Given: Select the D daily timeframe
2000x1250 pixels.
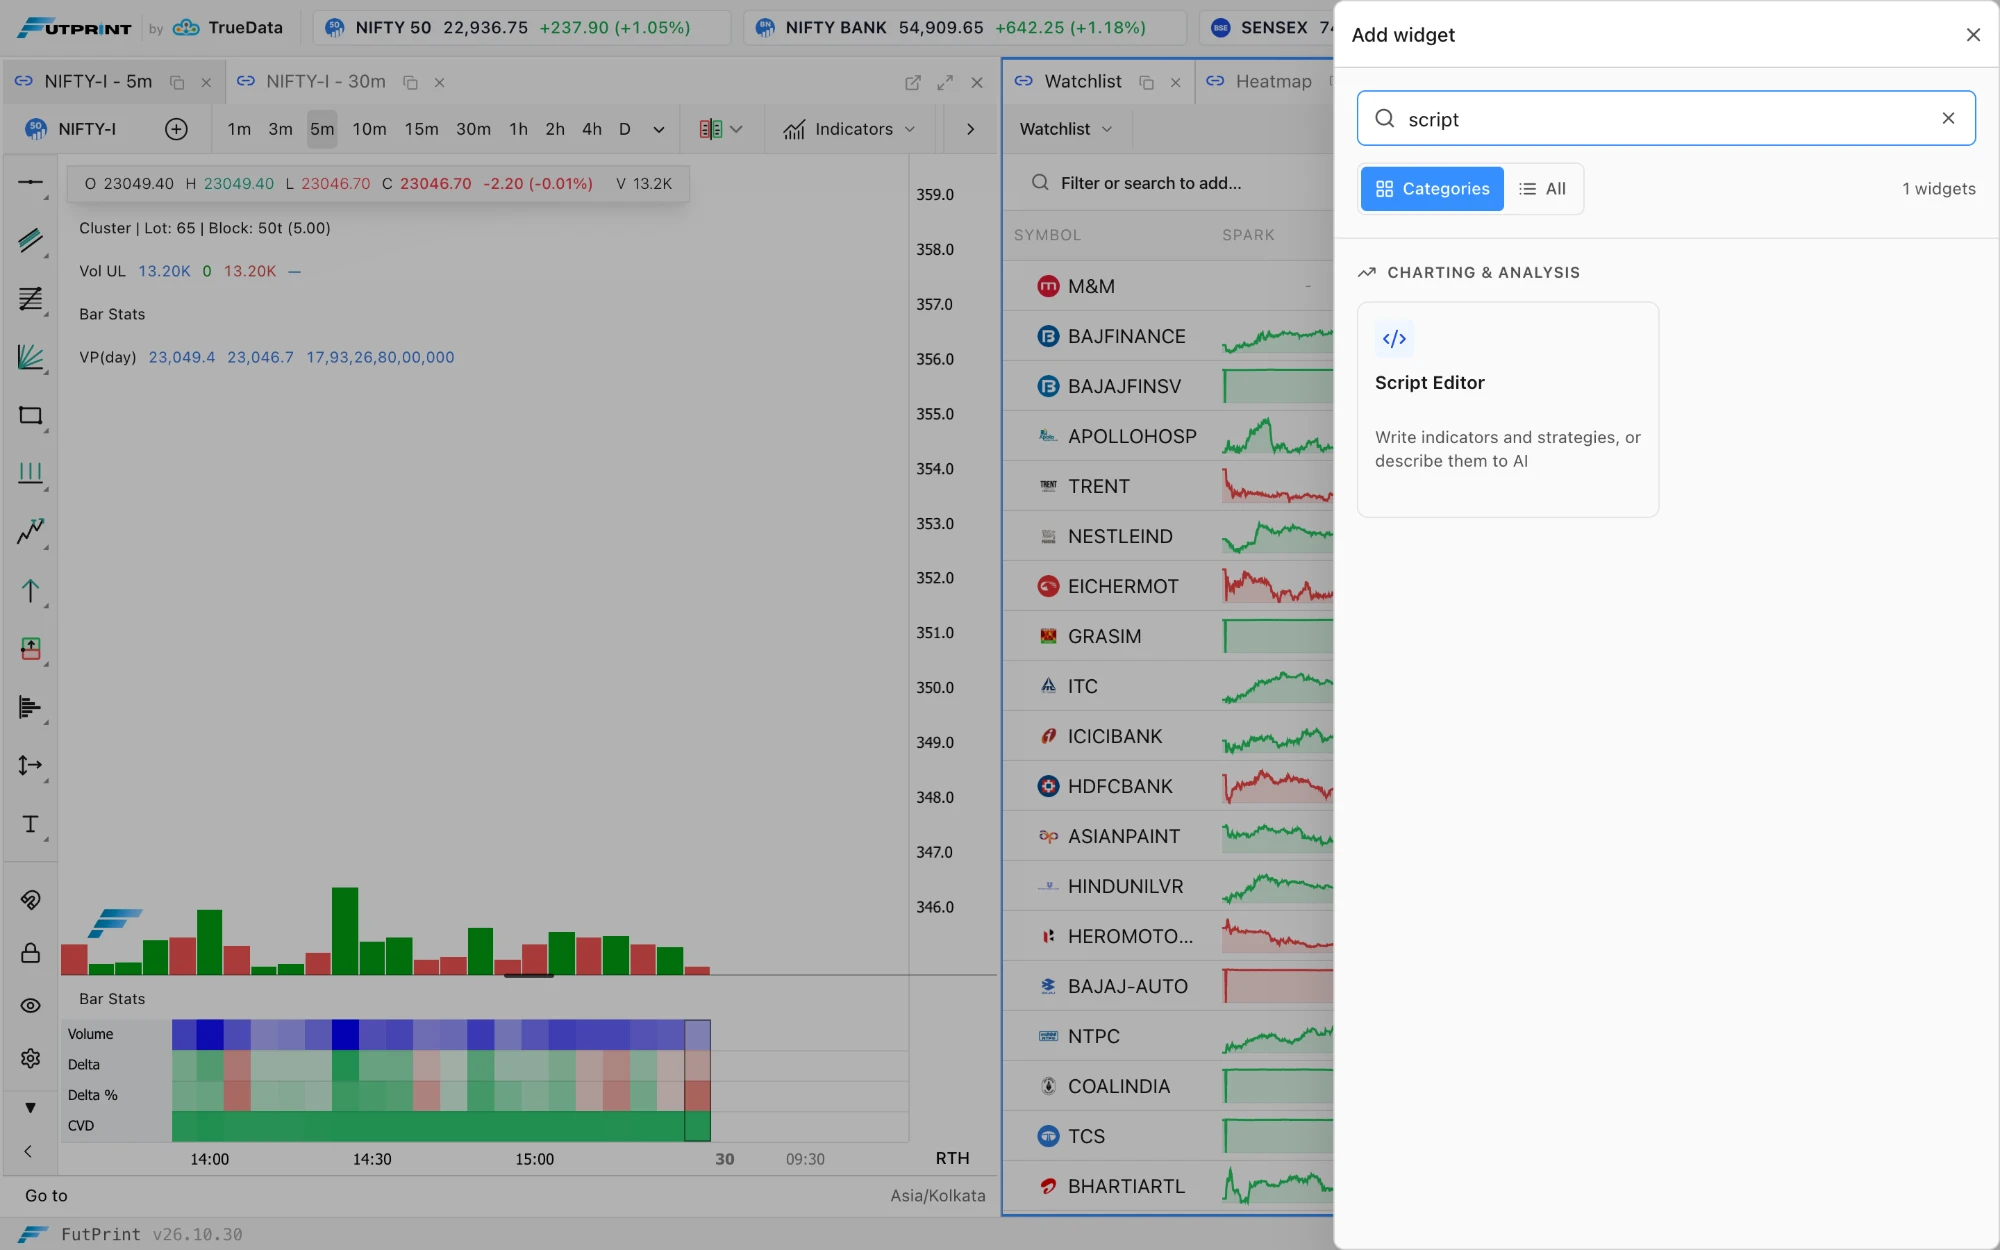Looking at the screenshot, I should coord(624,129).
